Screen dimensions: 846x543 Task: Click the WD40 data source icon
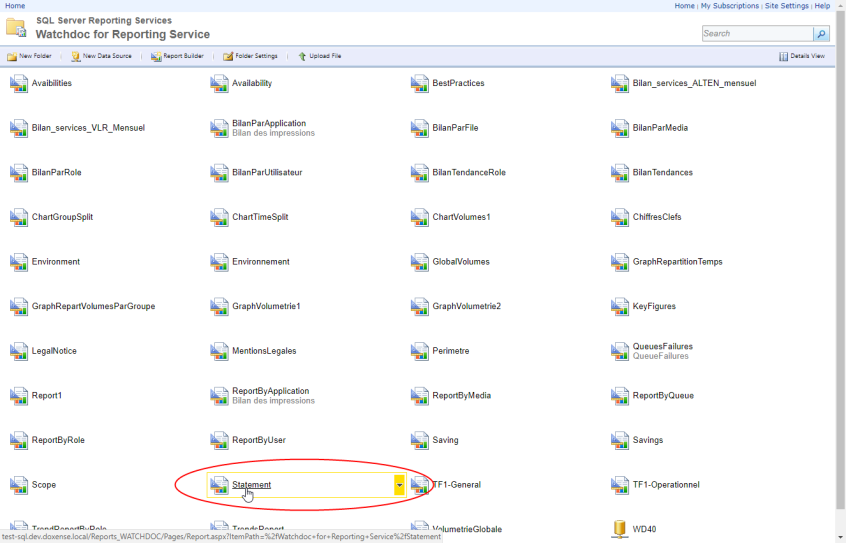point(620,529)
